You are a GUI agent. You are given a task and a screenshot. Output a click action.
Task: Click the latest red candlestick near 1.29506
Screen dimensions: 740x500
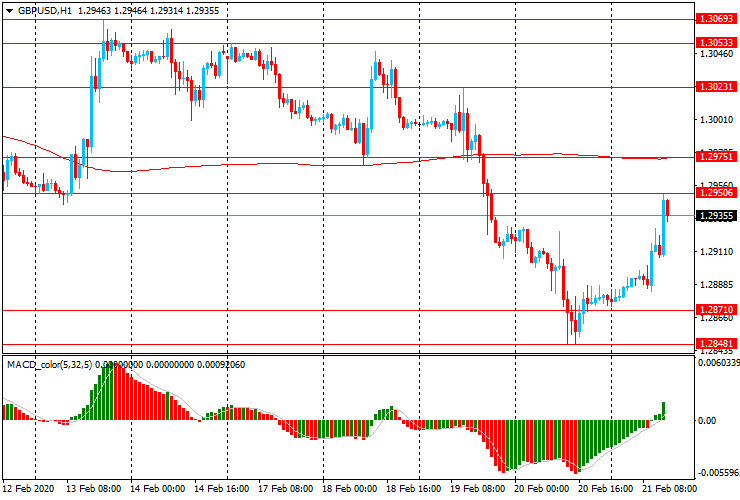(667, 210)
